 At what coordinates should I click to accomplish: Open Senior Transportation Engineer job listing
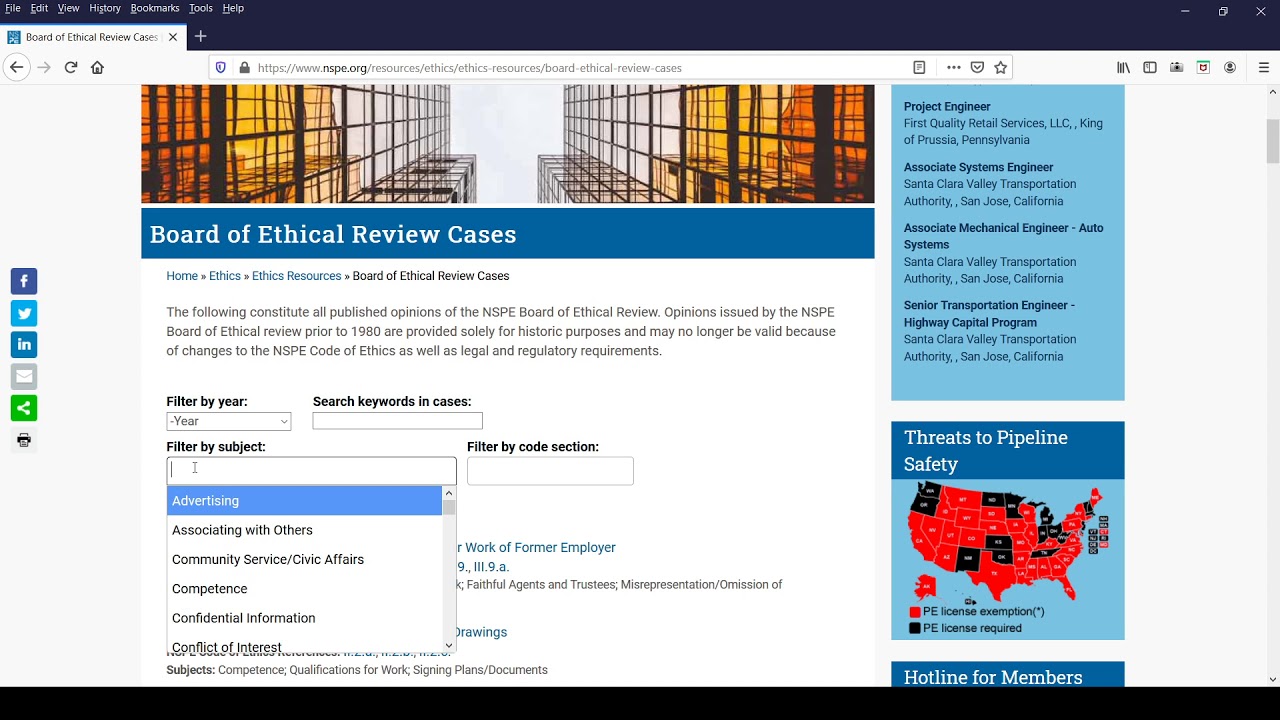(x=989, y=314)
